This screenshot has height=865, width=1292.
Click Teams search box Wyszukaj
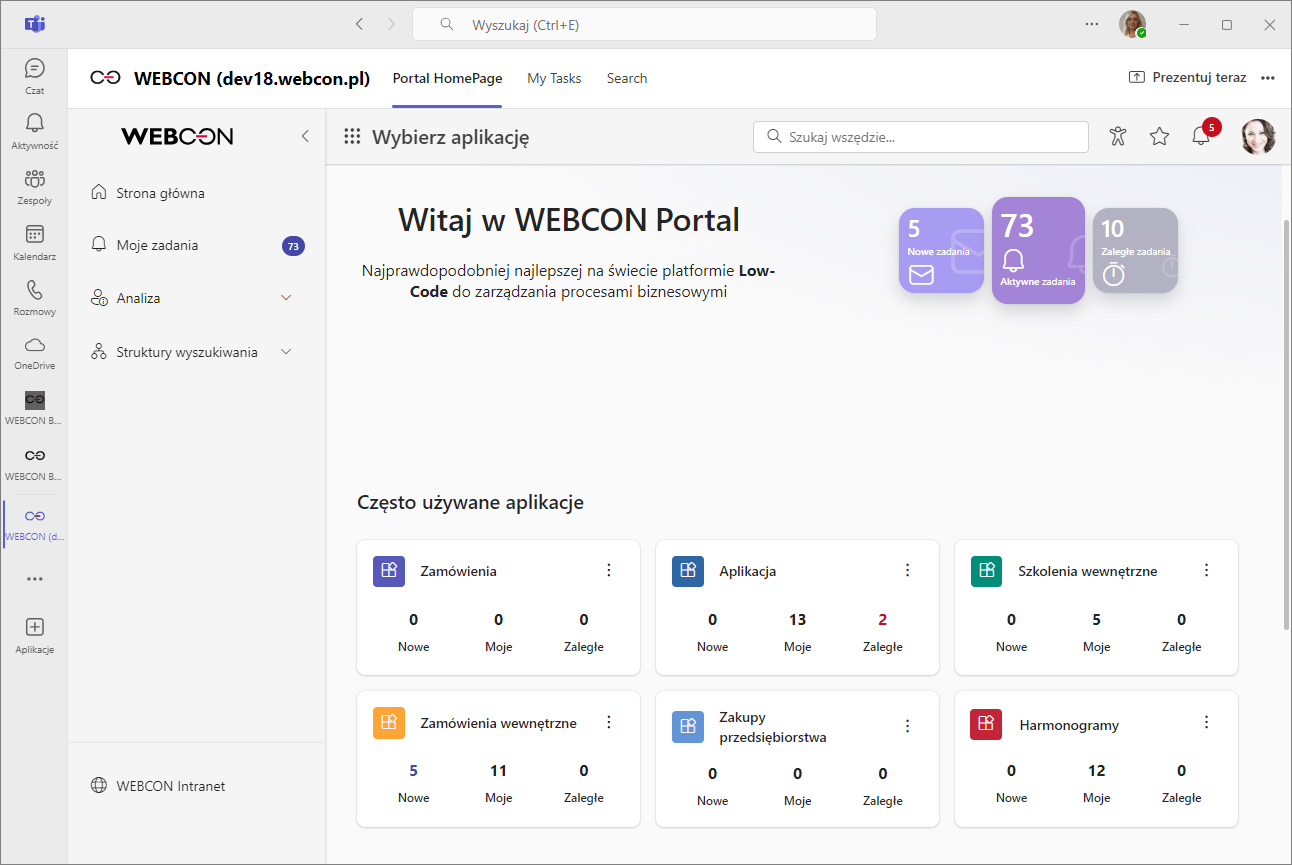pos(644,24)
